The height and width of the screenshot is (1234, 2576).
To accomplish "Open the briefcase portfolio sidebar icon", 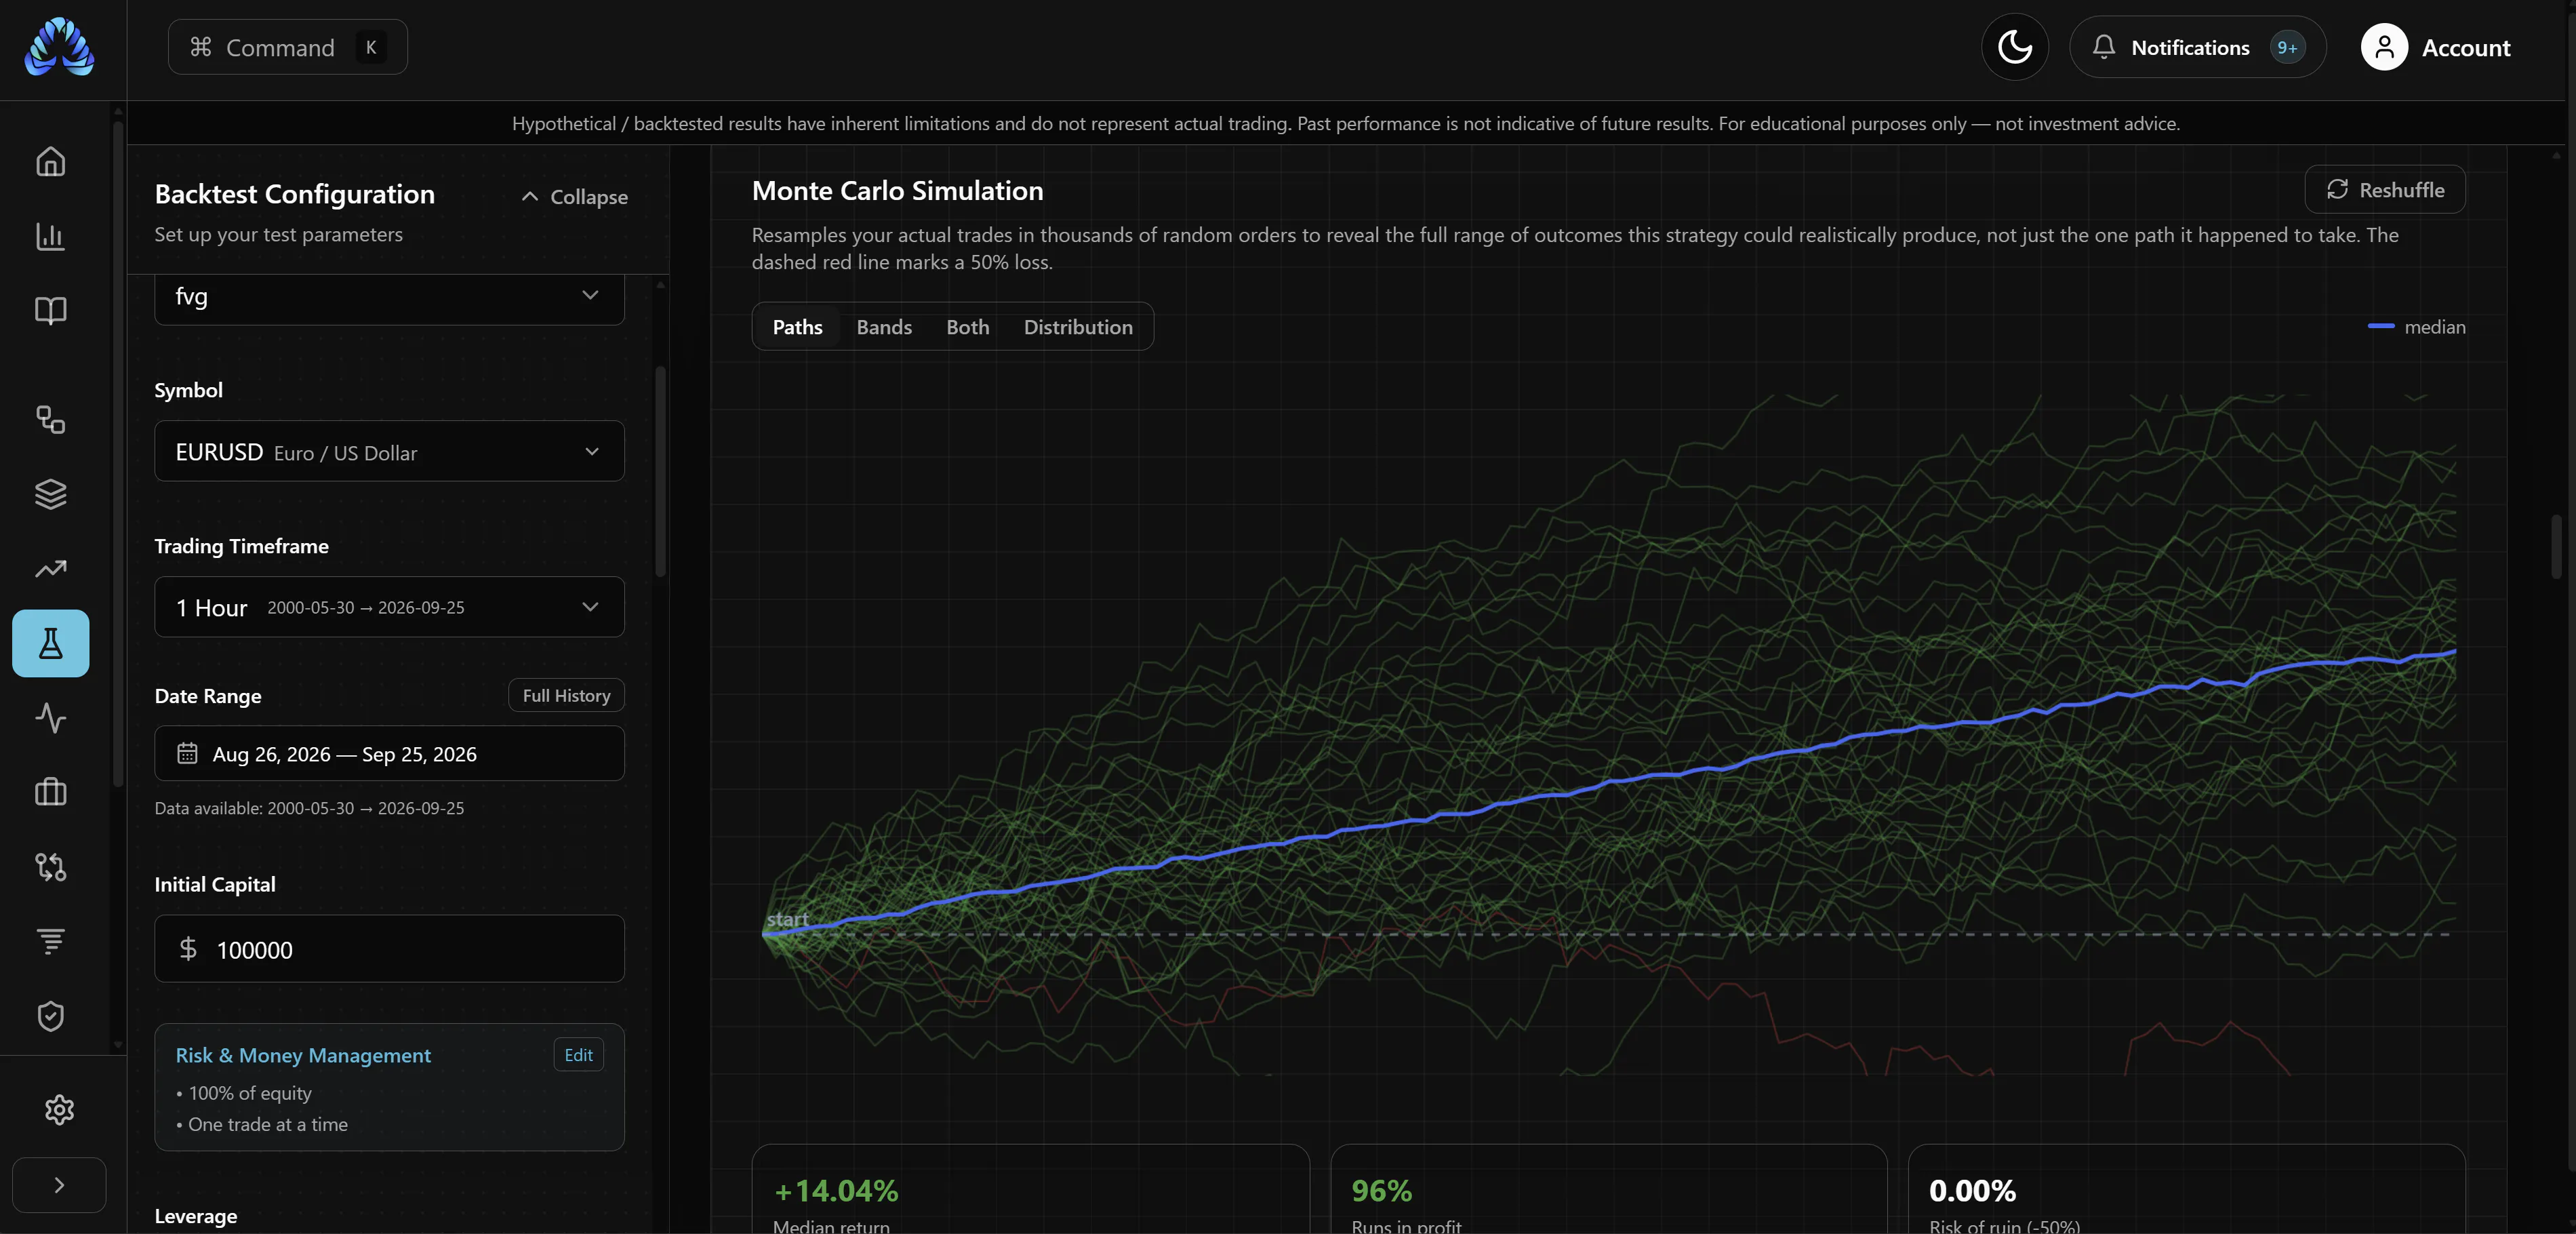I will (x=50, y=792).
